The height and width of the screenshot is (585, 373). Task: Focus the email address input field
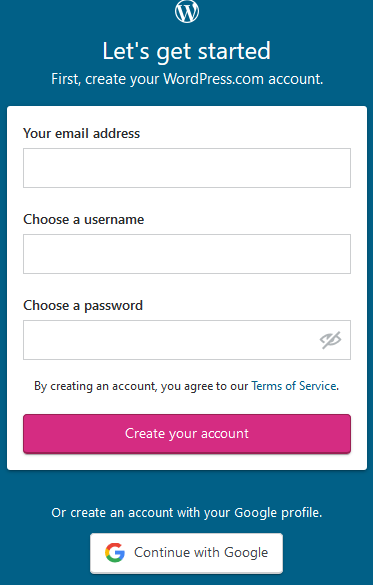187,168
